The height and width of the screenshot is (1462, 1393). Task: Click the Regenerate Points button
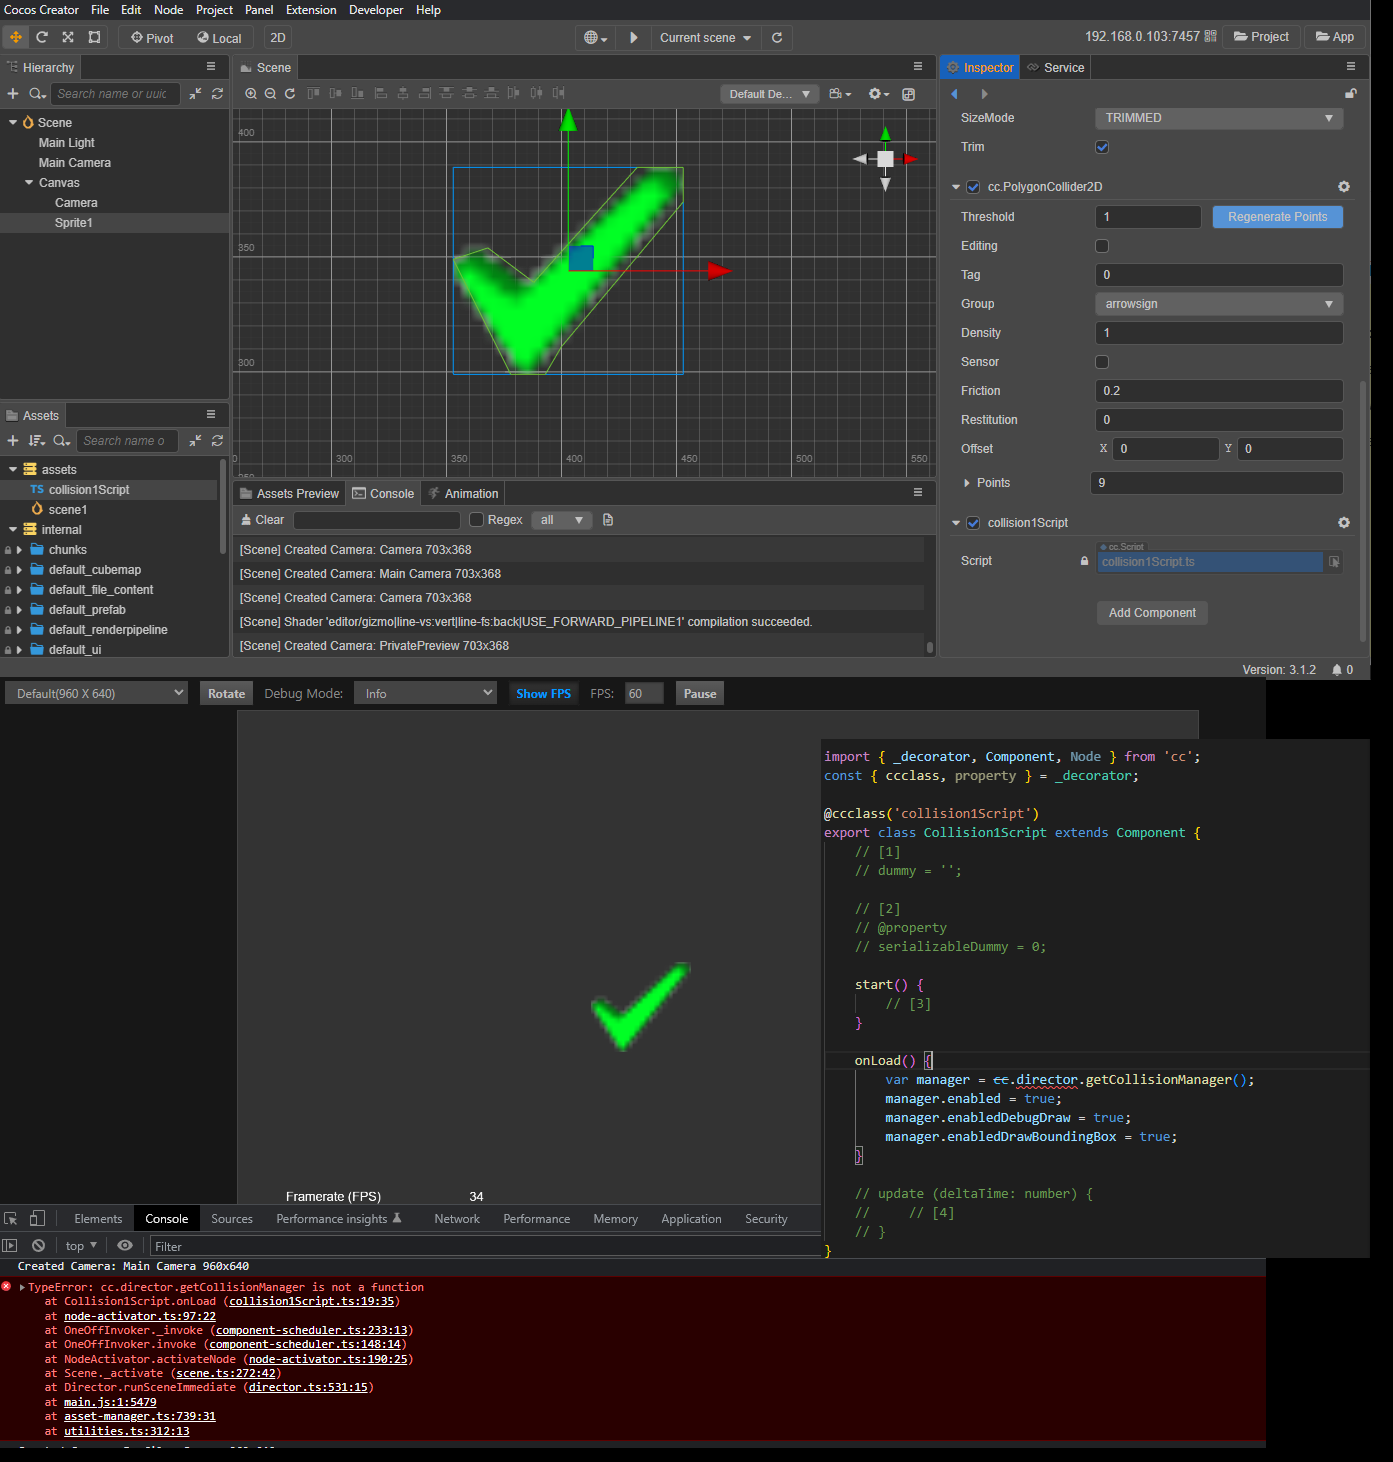point(1277,217)
